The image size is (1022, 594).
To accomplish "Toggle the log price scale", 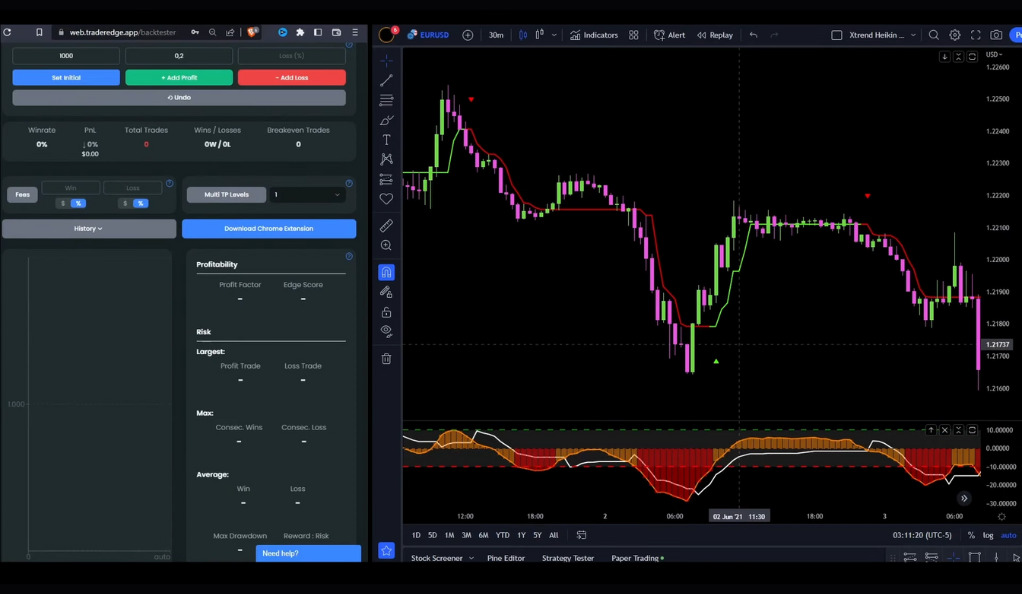I will click(988, 535).
